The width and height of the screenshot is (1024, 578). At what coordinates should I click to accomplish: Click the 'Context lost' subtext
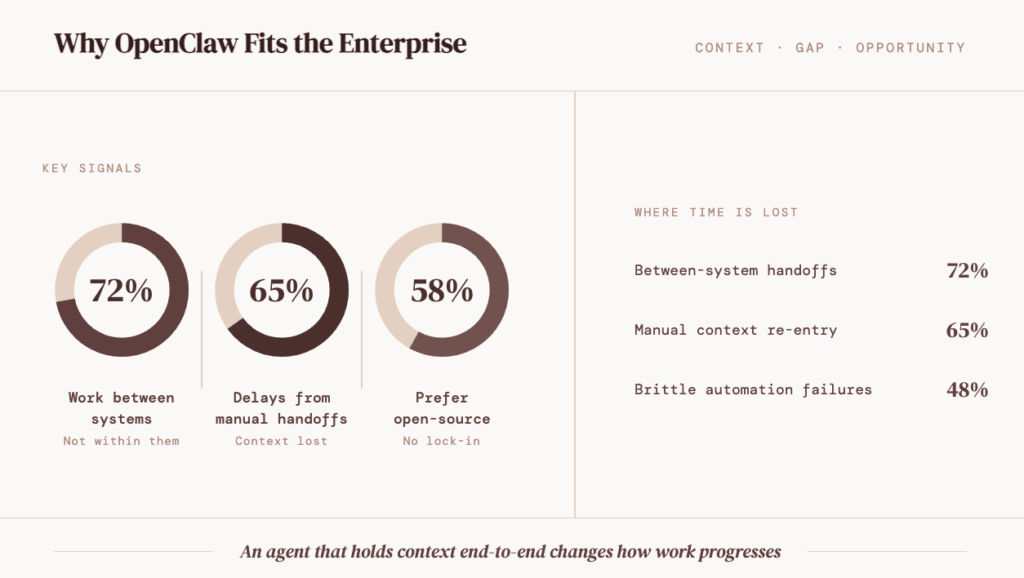pos(281,441)
